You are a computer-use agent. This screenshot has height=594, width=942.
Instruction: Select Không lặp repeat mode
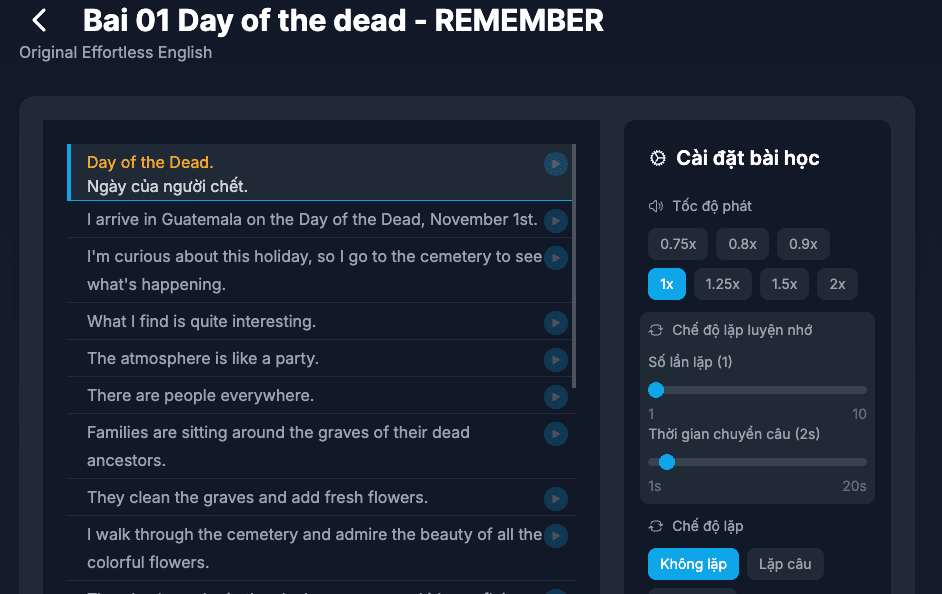[693, 564]
